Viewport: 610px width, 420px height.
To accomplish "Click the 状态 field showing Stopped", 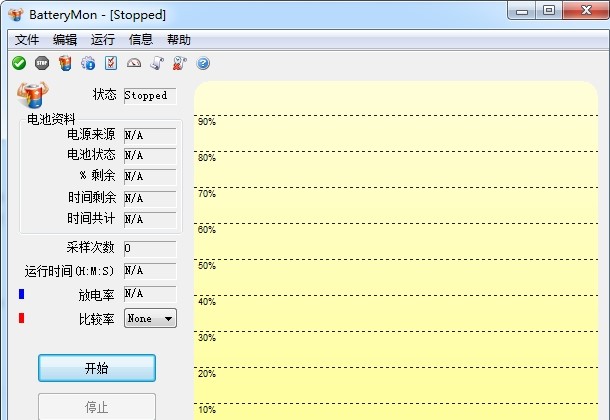I will 150,96.
